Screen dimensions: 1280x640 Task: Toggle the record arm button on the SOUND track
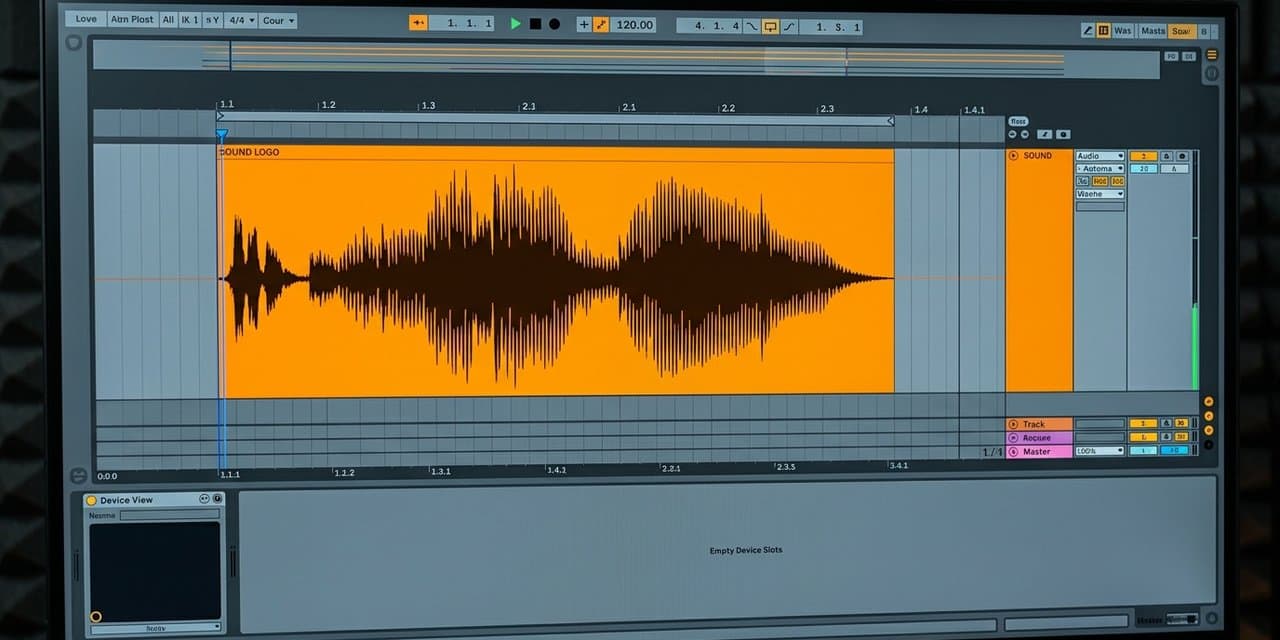click(1182, 156)
